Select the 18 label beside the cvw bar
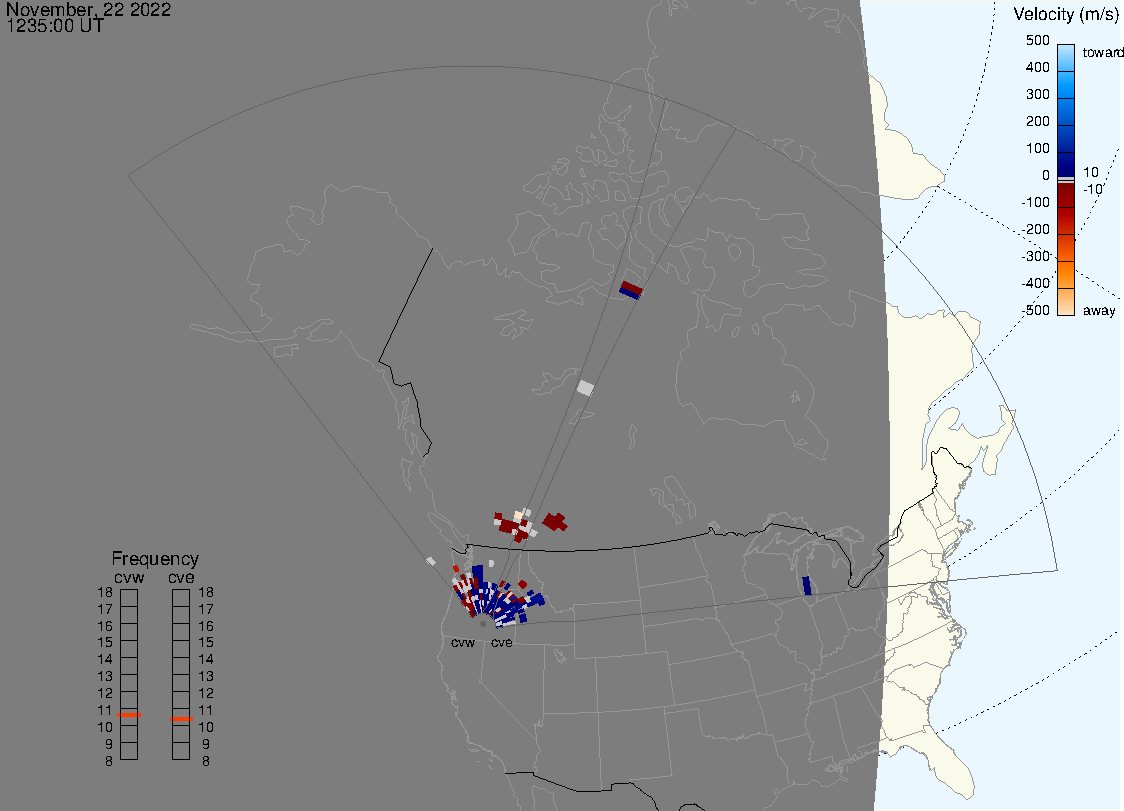 coord(105,593)
